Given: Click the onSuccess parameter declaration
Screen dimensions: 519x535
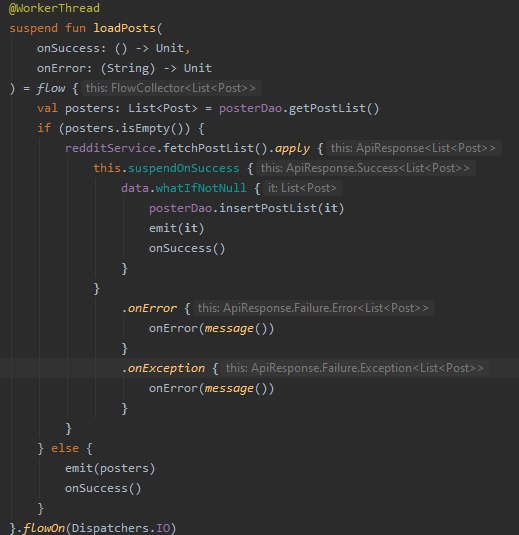Looking at the screenshot, I should pyautogui.click(x=113, y=48).
